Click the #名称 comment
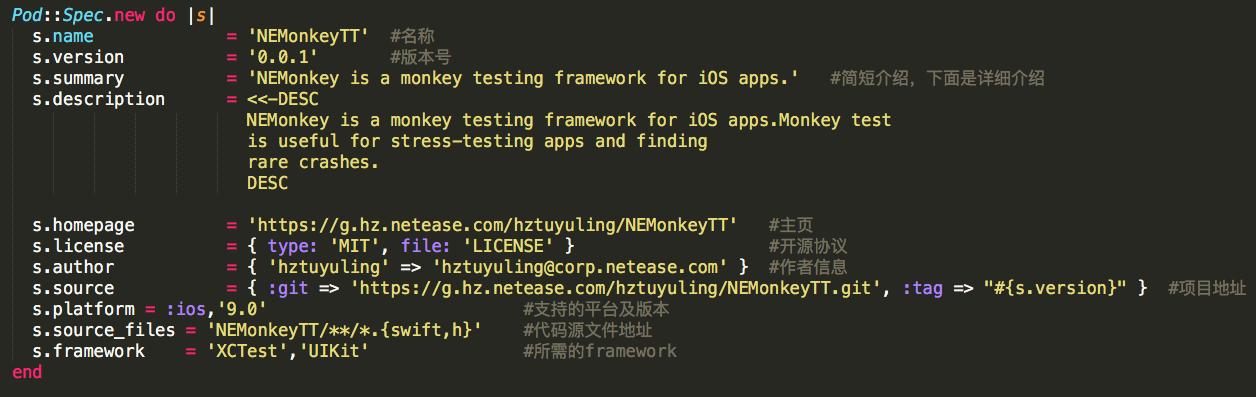 [x=412, y=37]
